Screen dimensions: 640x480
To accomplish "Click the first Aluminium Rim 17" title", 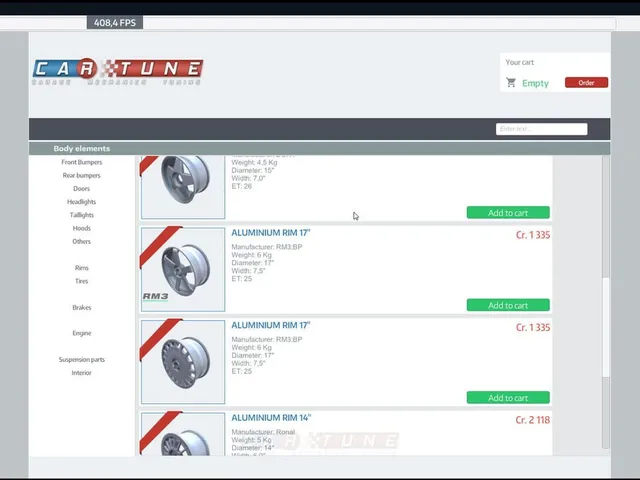I will pos(271,233).
